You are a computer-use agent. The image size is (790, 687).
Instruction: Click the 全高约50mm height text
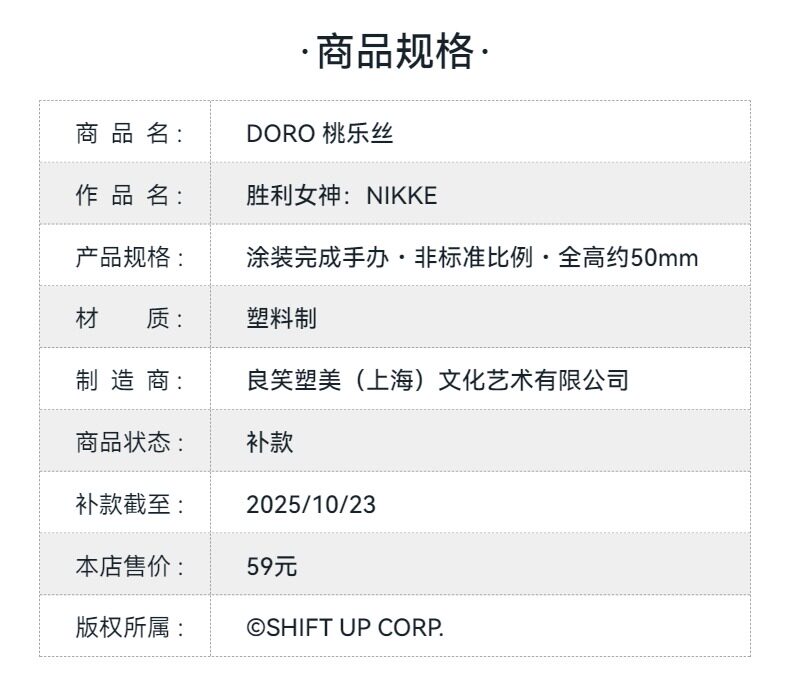tap(628, 257)
